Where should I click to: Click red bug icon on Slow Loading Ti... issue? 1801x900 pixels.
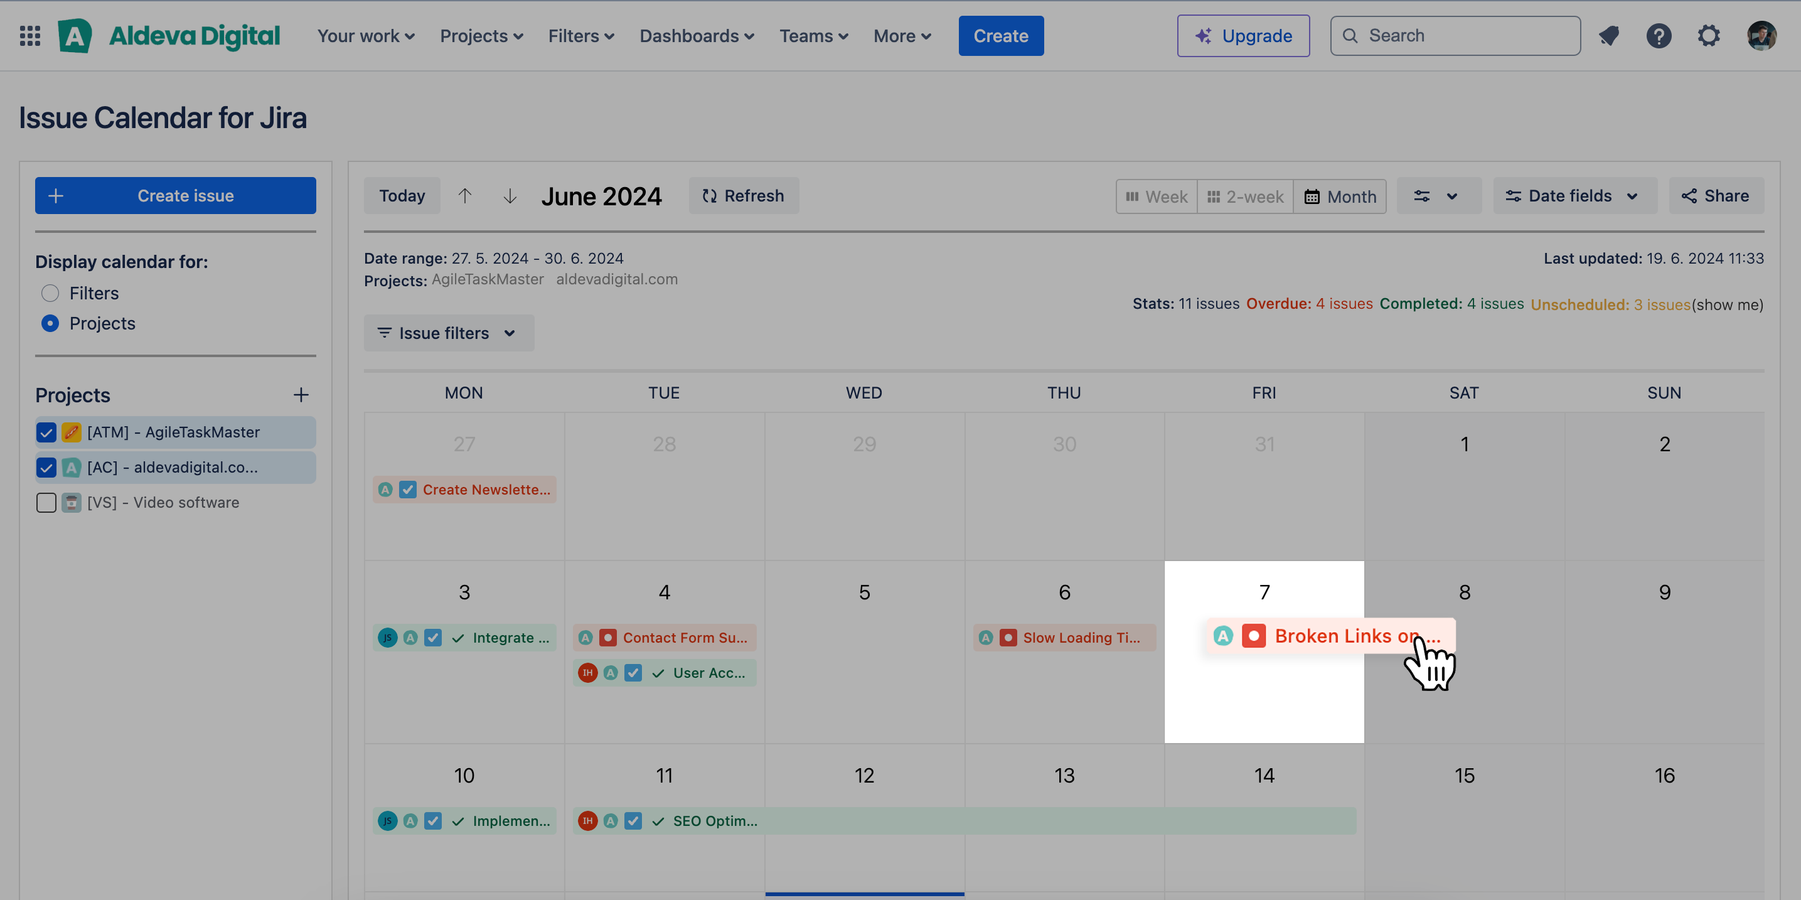(1008, 638)
